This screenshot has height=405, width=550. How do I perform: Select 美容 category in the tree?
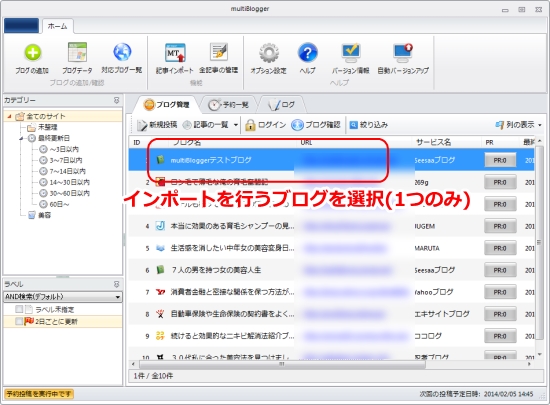coord(44,215)
